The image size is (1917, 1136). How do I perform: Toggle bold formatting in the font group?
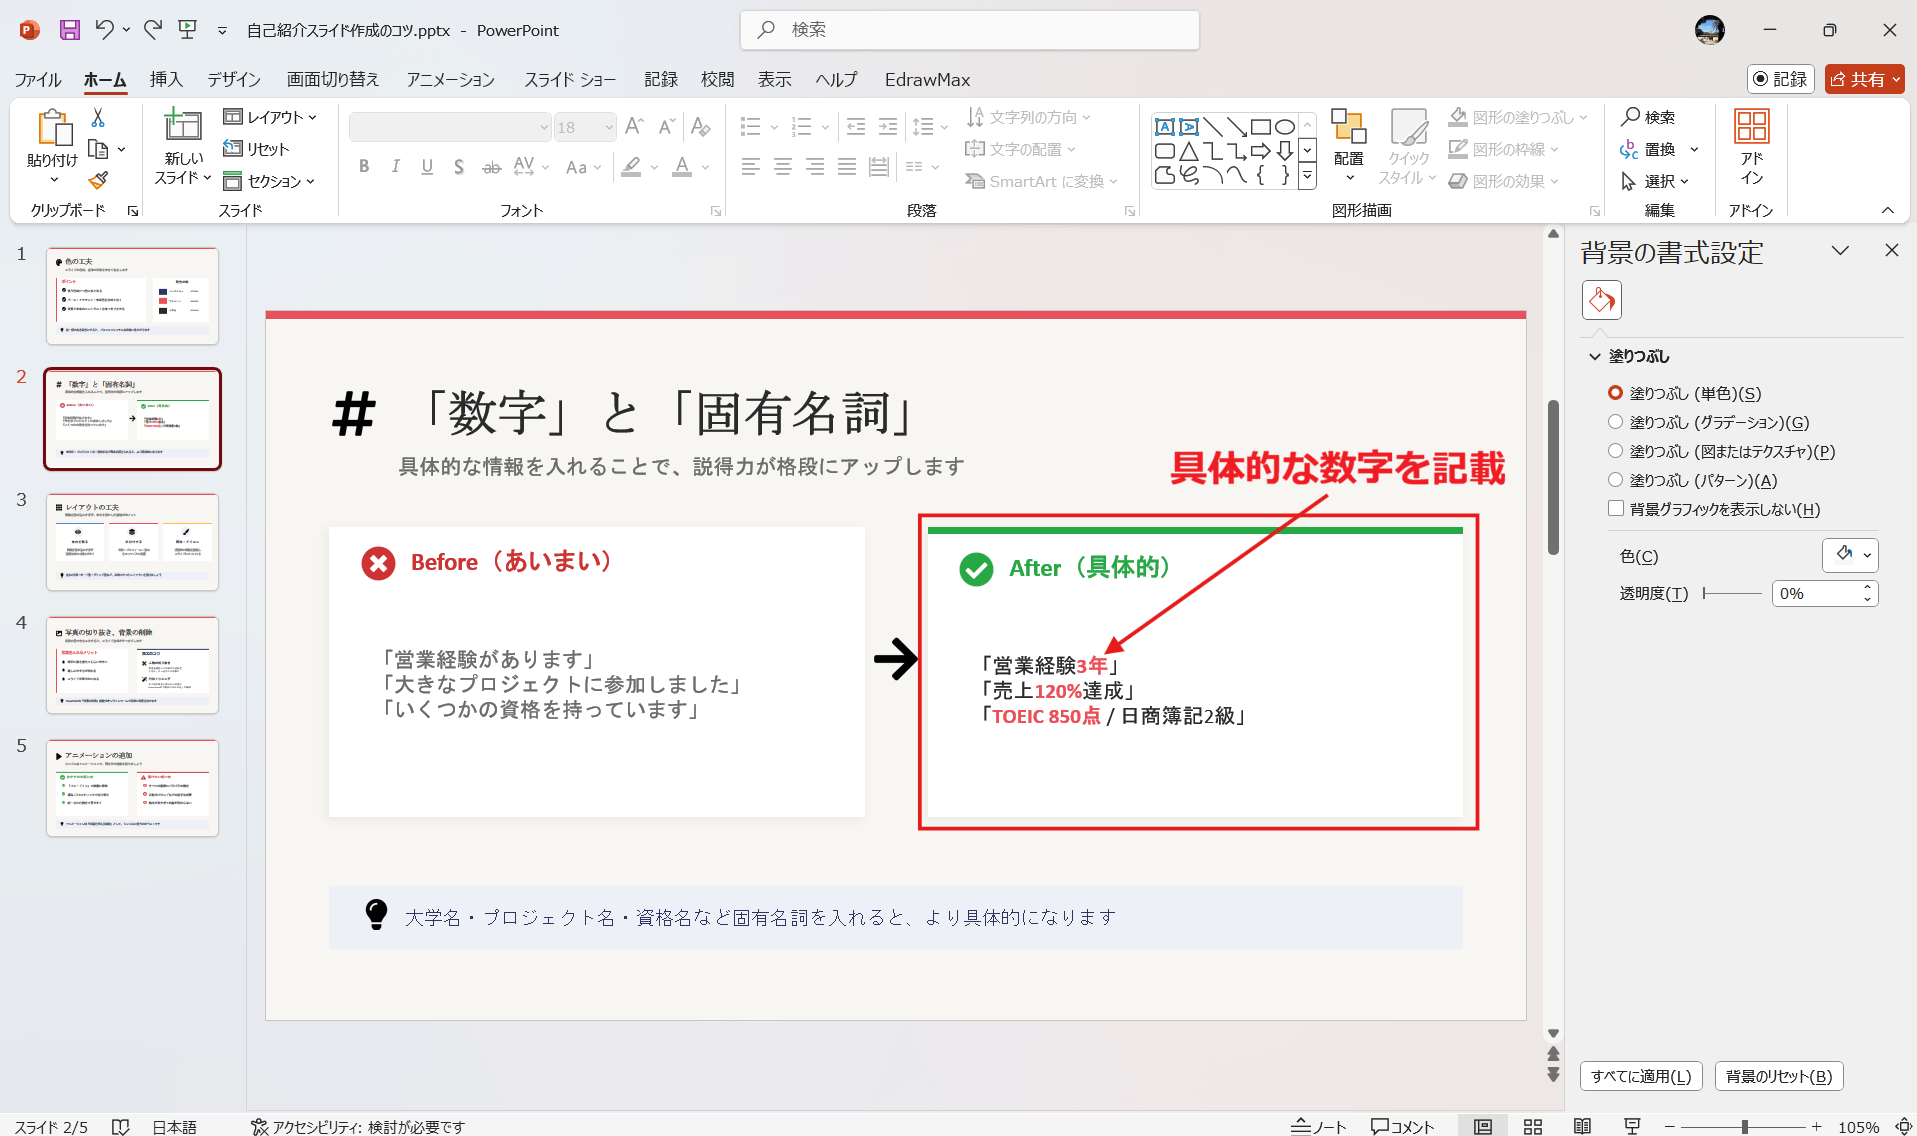click(x=364, y=166)
